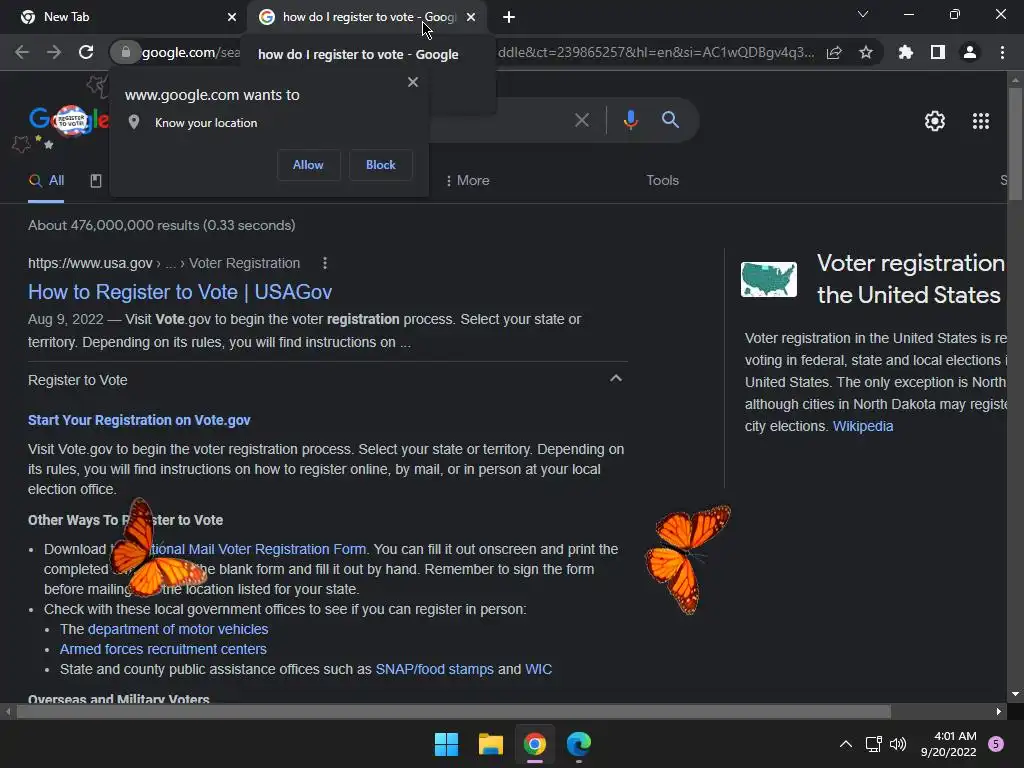
Task: Open the Wikipedia link in knowledge panel
Action: coord(863,426)
